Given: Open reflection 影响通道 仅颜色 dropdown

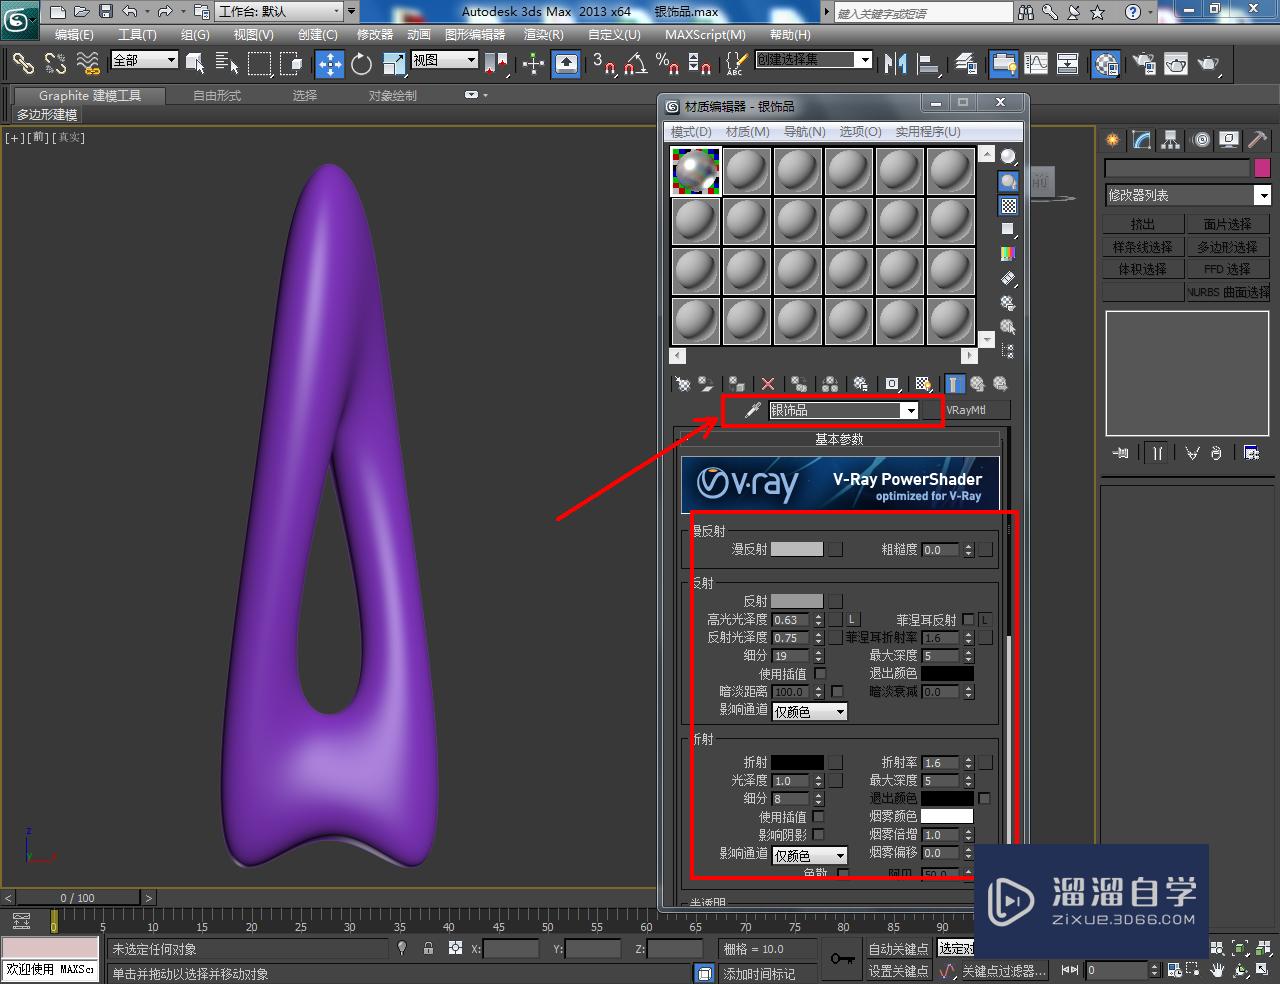Looking at the screenshot, I should point(810,712).
